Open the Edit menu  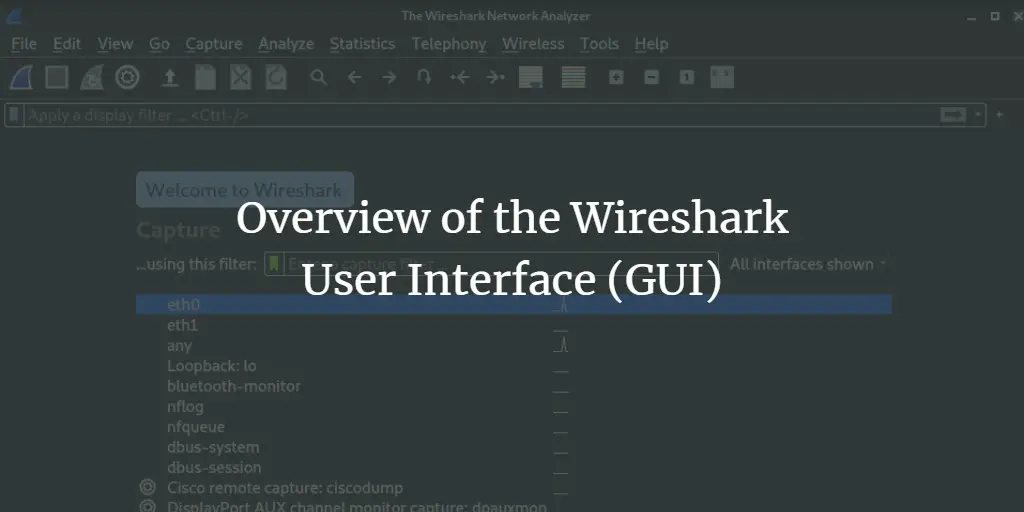click(67, 44)
